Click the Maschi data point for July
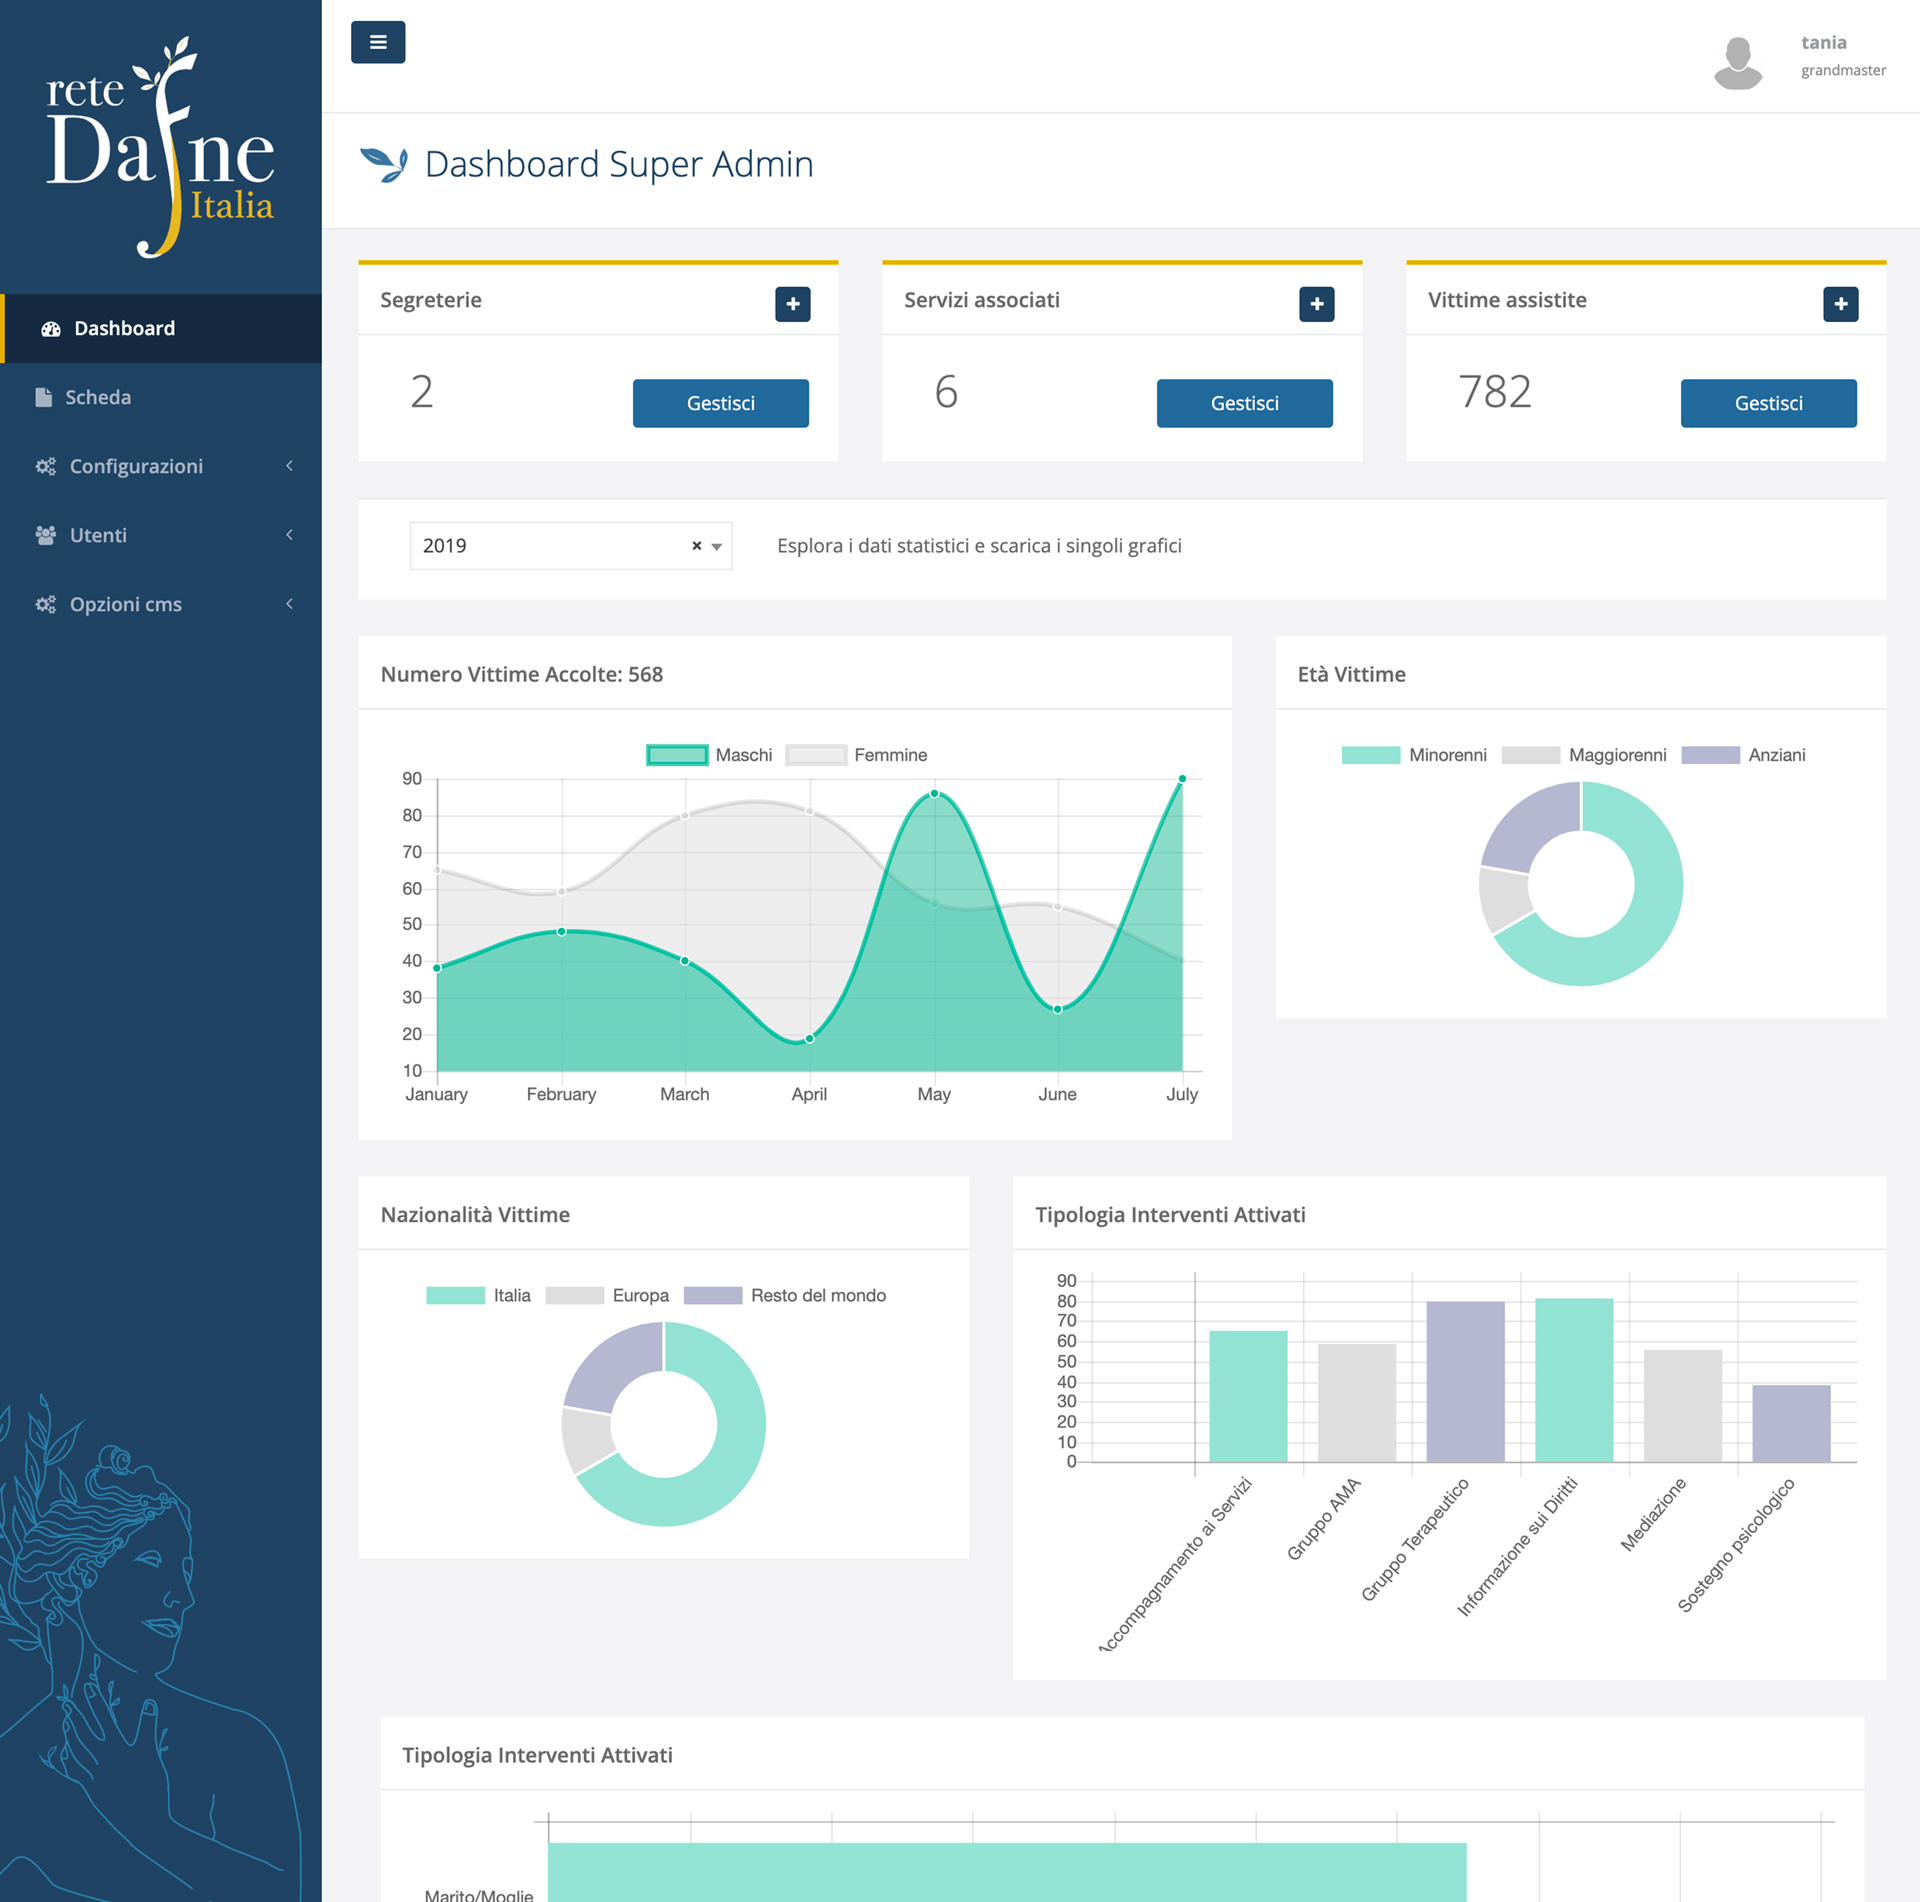This screenshot has height=1902, width=1920. point(1182,779)
